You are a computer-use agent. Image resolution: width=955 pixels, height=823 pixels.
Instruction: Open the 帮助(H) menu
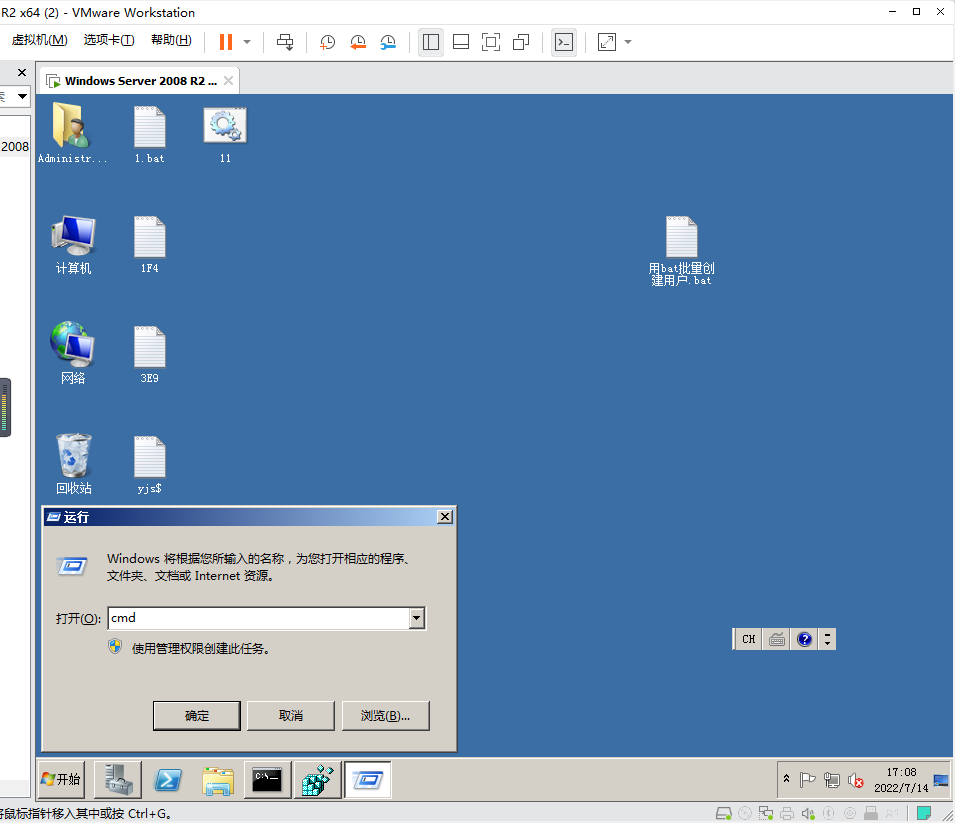point(171,40)
